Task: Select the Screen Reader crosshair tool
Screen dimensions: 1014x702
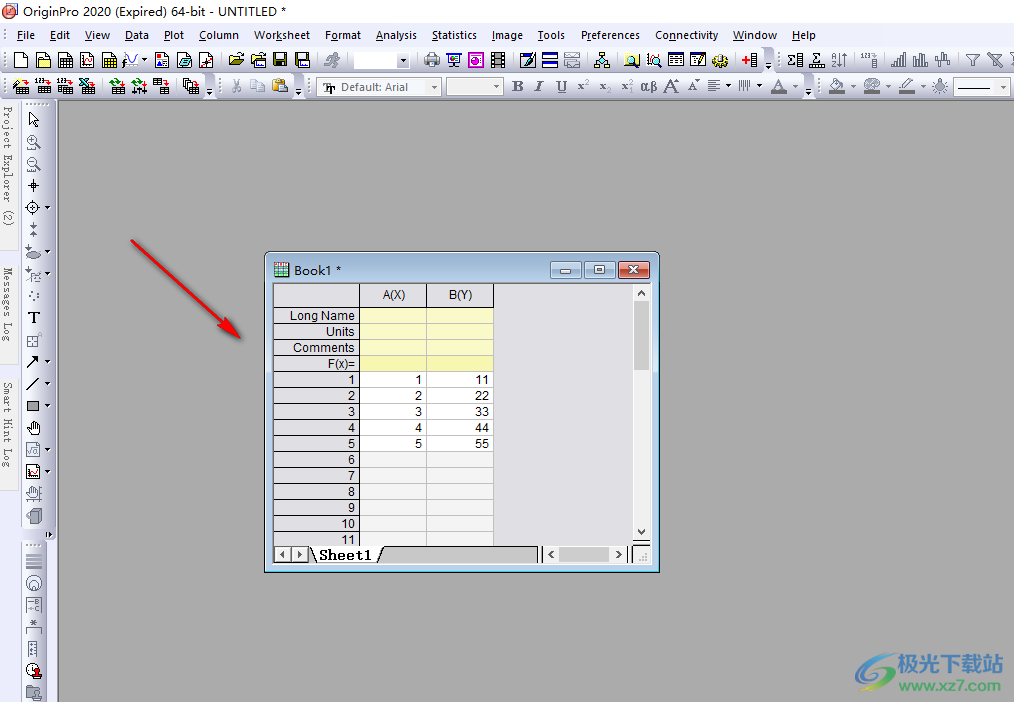Action: coord(34,186)
